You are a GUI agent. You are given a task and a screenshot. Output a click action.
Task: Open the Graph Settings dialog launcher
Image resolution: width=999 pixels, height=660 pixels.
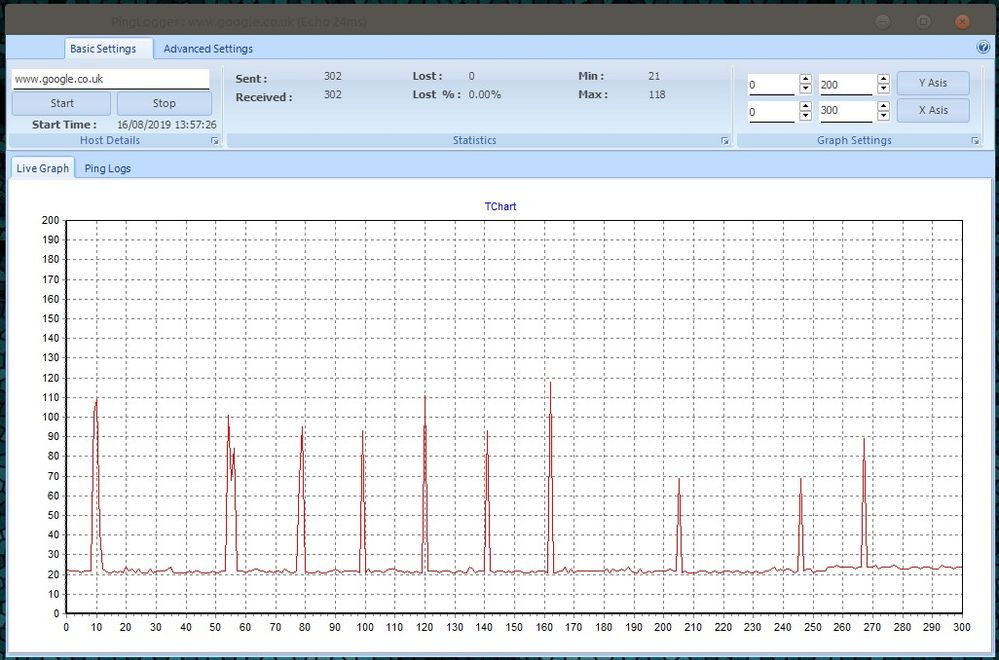click(x=975, y=142)
